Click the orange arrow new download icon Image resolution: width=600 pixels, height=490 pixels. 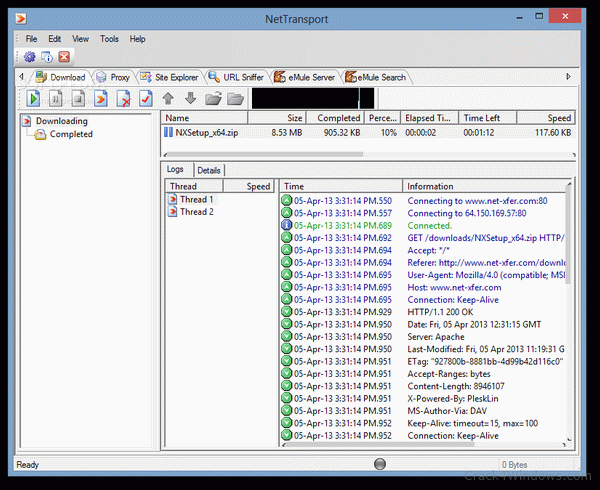coord(101,99)
